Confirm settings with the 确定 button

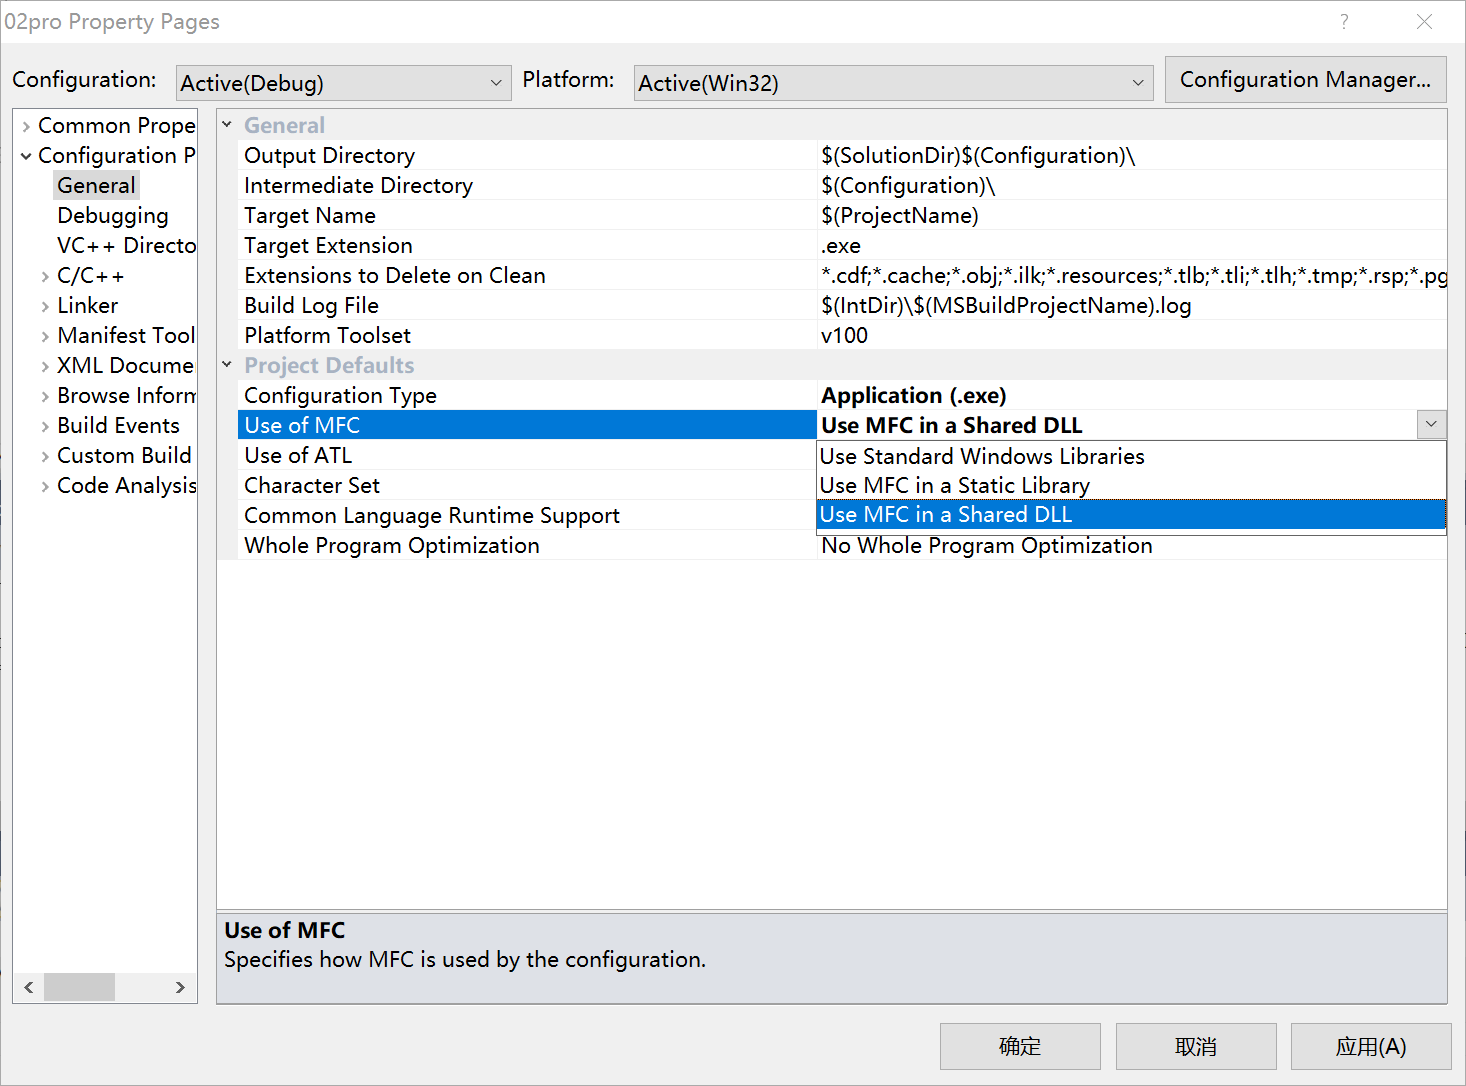point(1019,1046)
